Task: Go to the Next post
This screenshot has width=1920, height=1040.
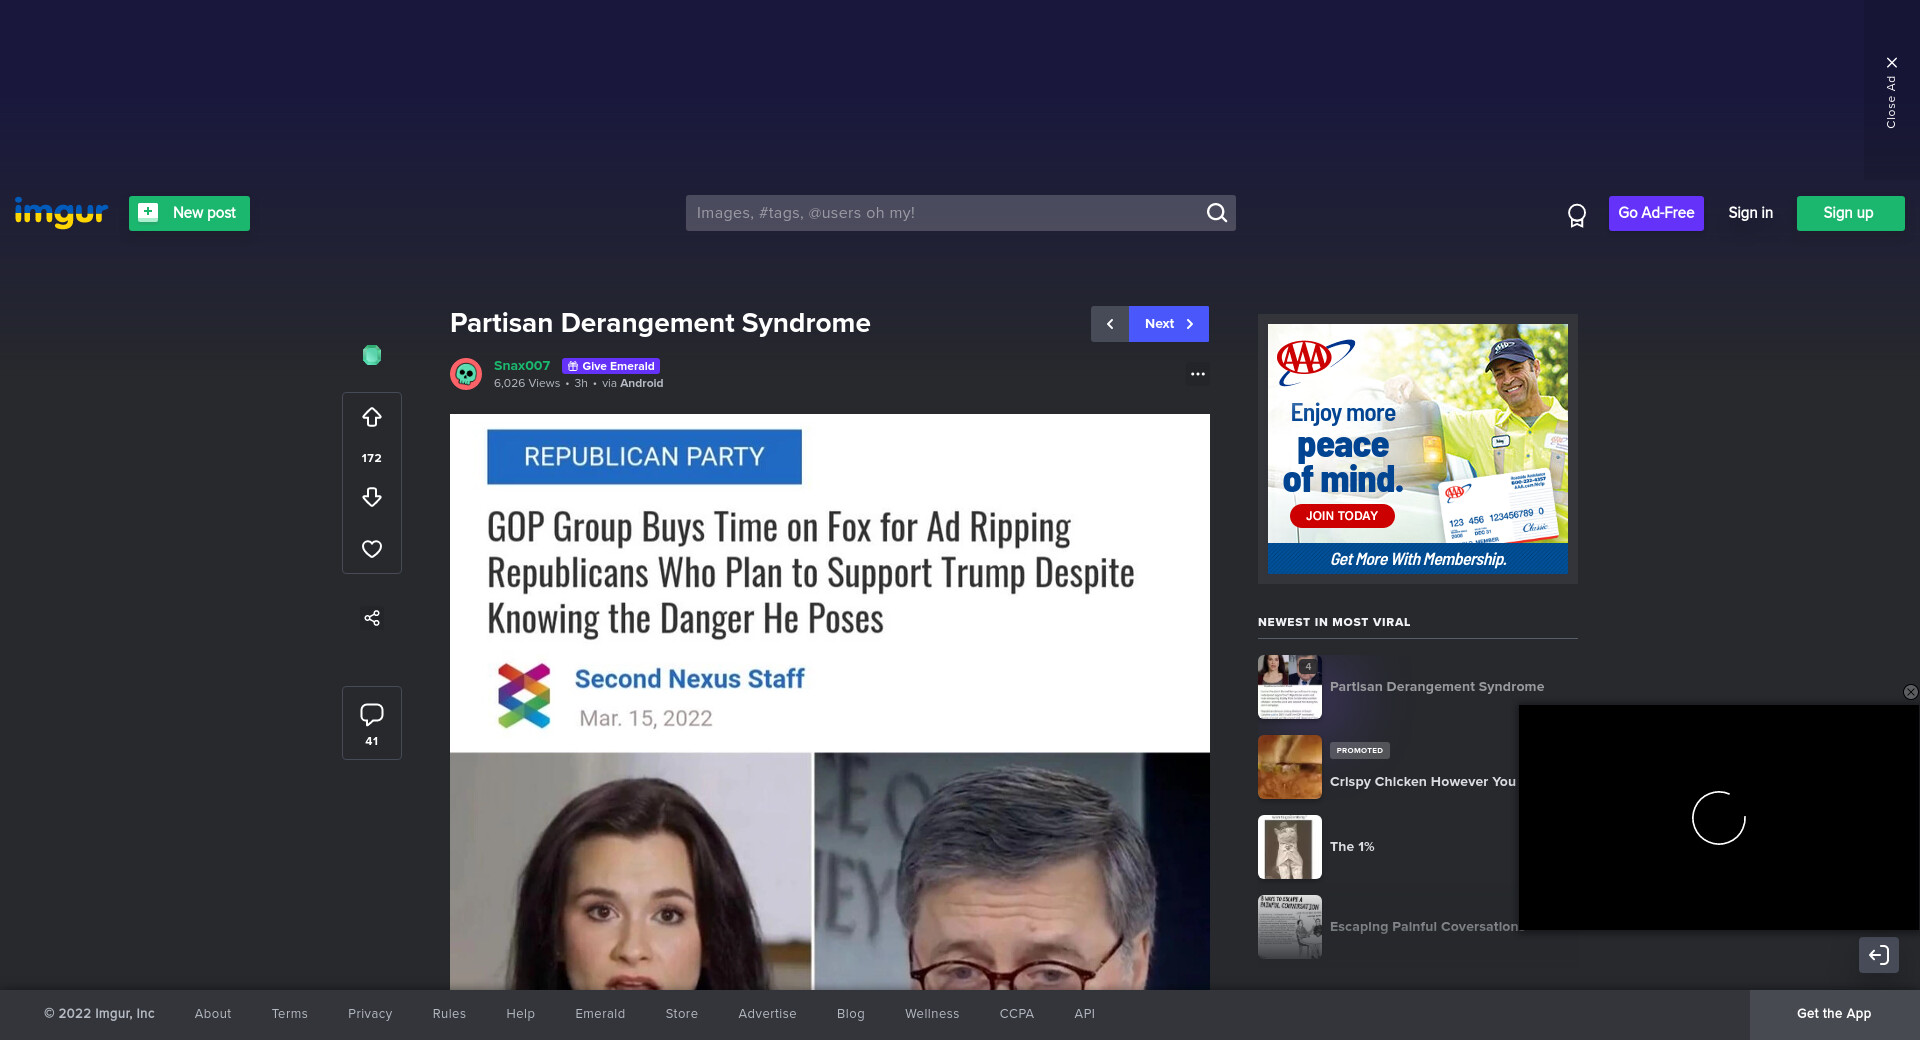Action: tap(1168, 324)
